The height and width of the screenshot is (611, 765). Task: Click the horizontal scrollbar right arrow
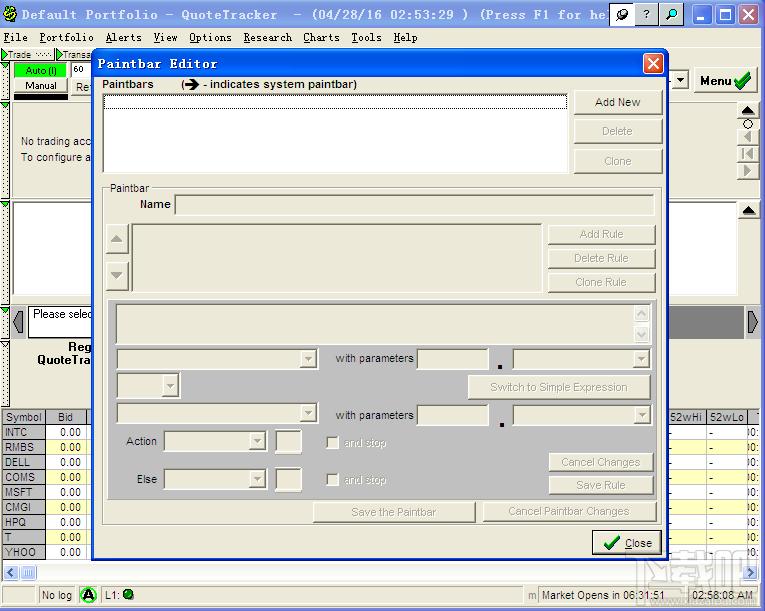[750, 572]
